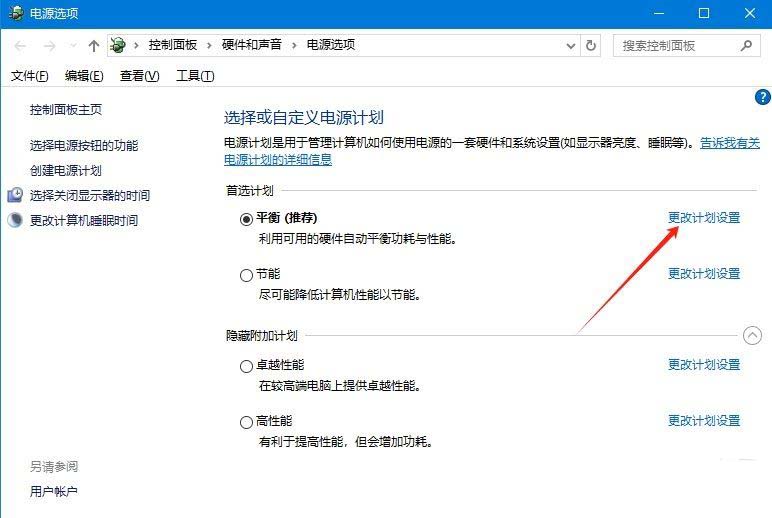
Task: Go to 硬件和声音 in breadcrumb
Action: pyautogui.click(x=252, y=45)
